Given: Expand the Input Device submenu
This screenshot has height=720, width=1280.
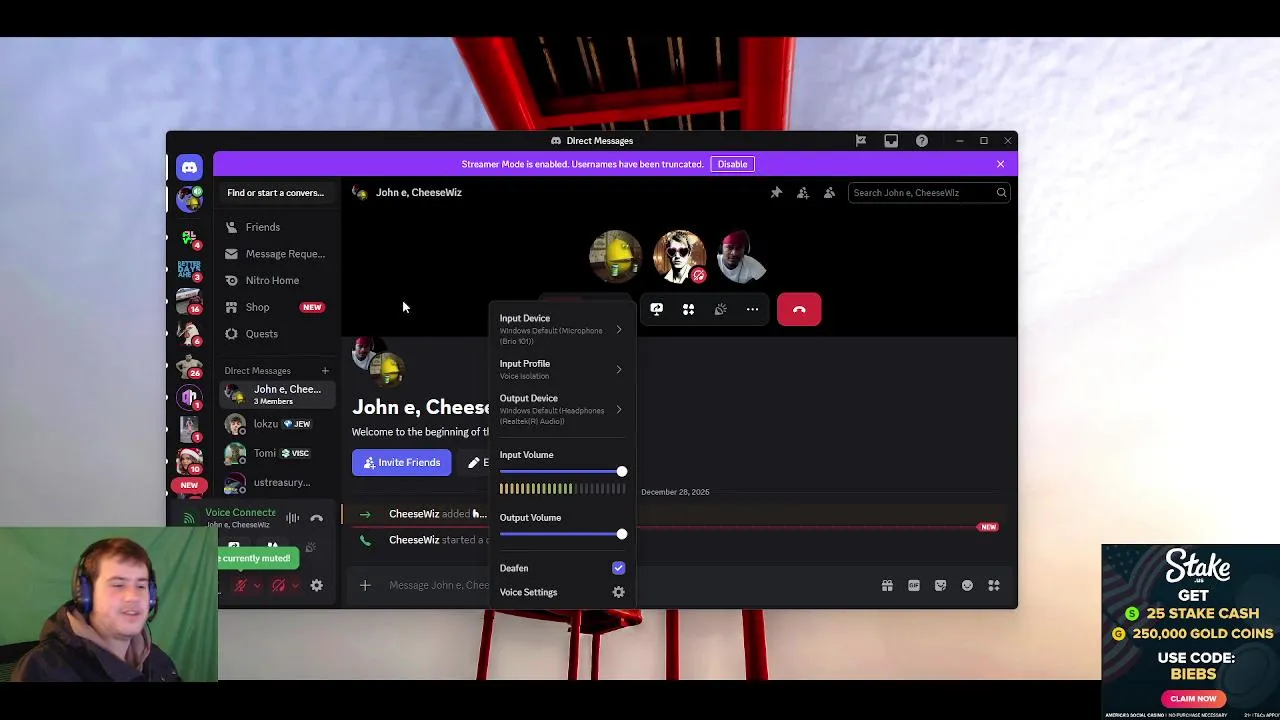Looking at the screenshot, I should tap(560, 329).
